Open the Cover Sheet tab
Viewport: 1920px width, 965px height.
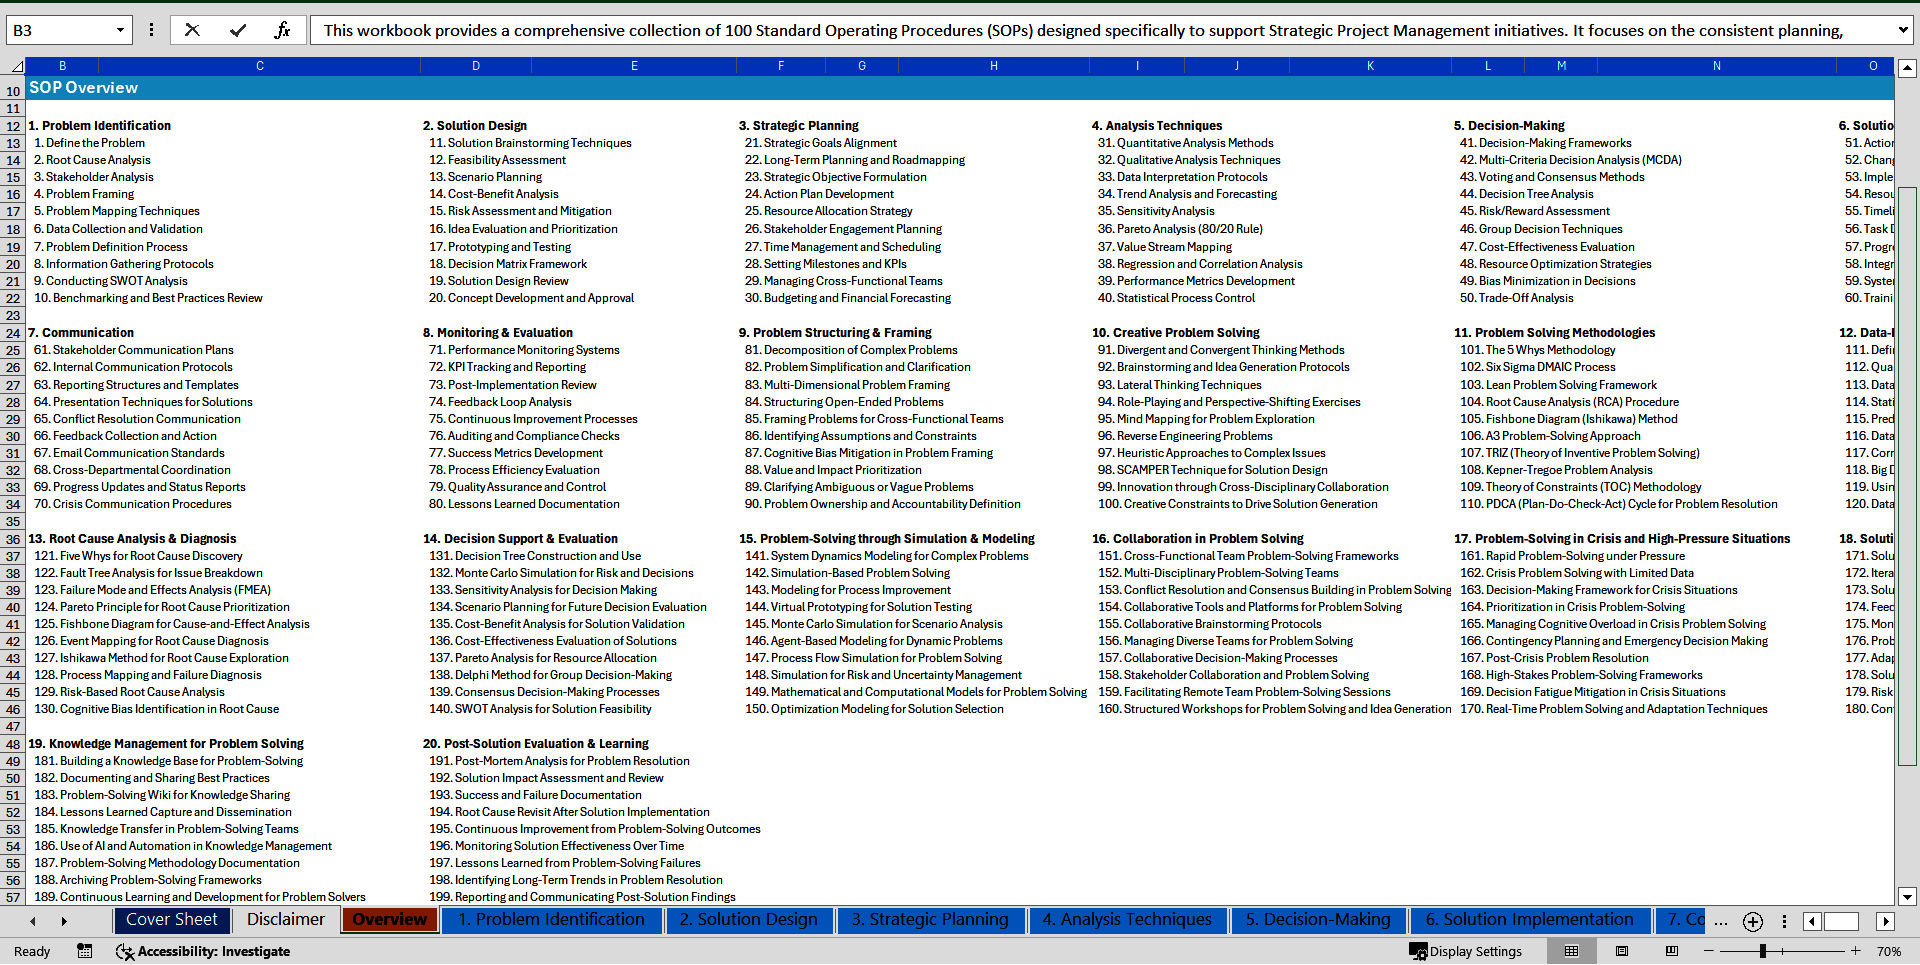pos(171,920)
